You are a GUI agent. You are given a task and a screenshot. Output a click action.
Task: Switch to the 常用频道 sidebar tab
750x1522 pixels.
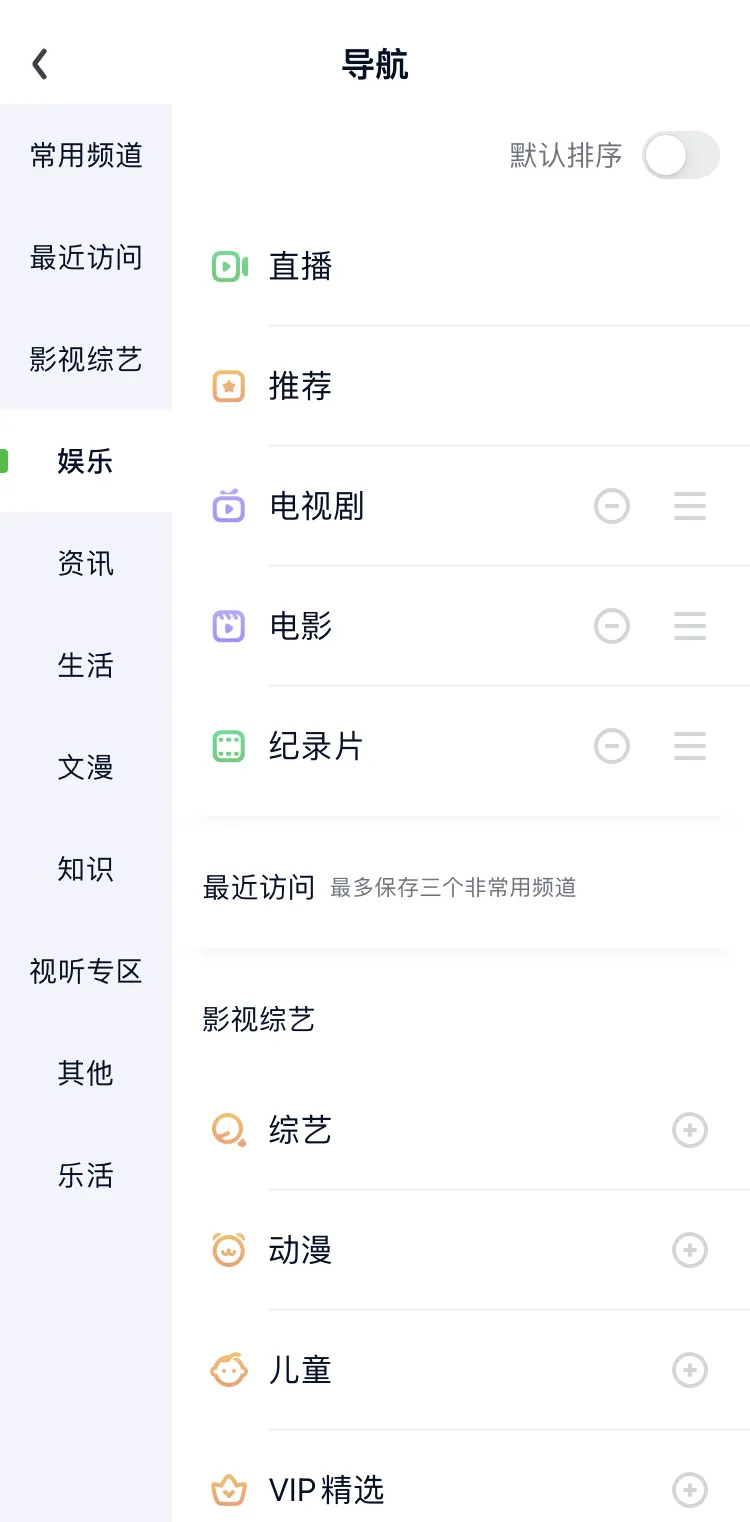coord(86,156)
